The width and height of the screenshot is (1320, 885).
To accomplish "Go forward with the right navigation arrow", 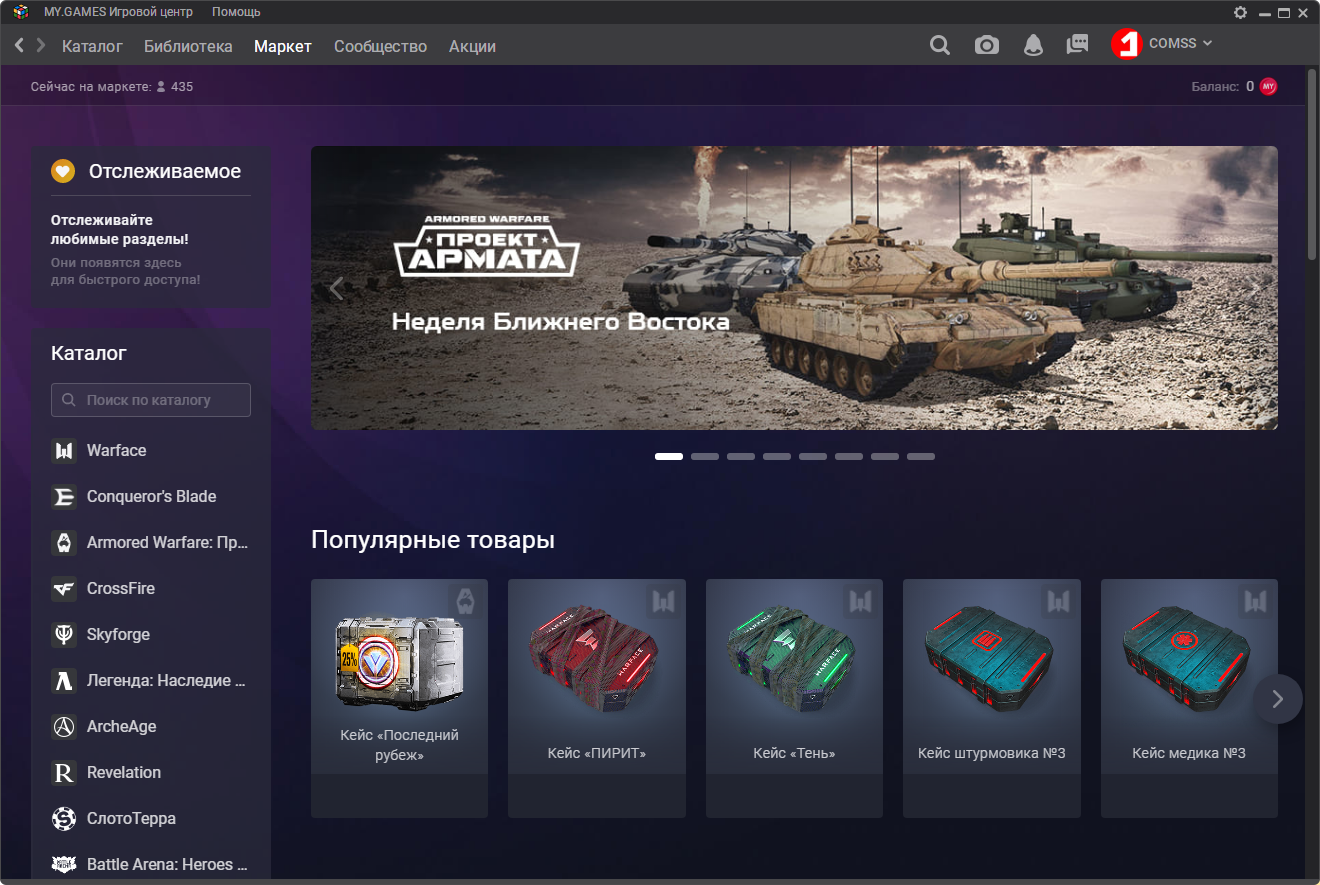I will [41, 45].
